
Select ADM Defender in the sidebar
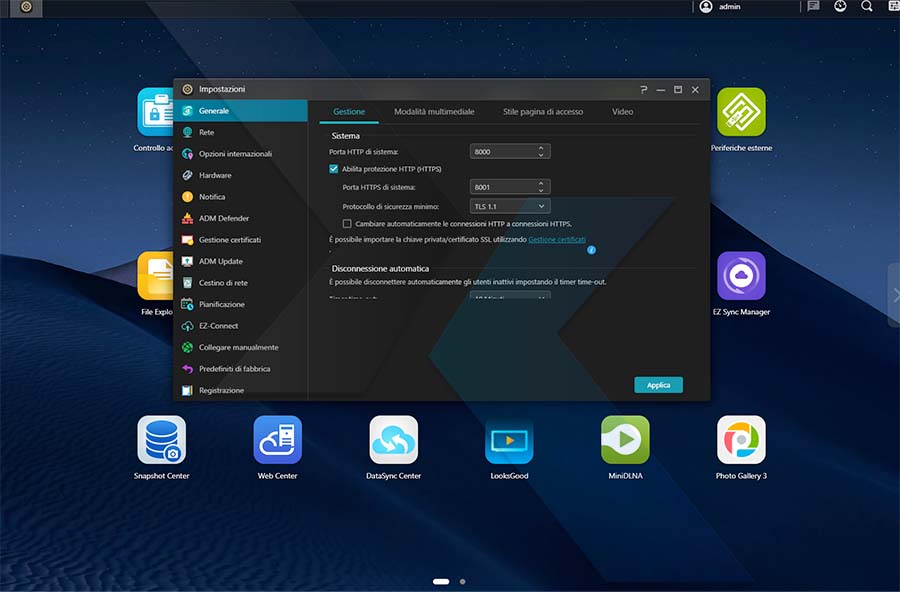pyautogui.click(x=223, y=218)
